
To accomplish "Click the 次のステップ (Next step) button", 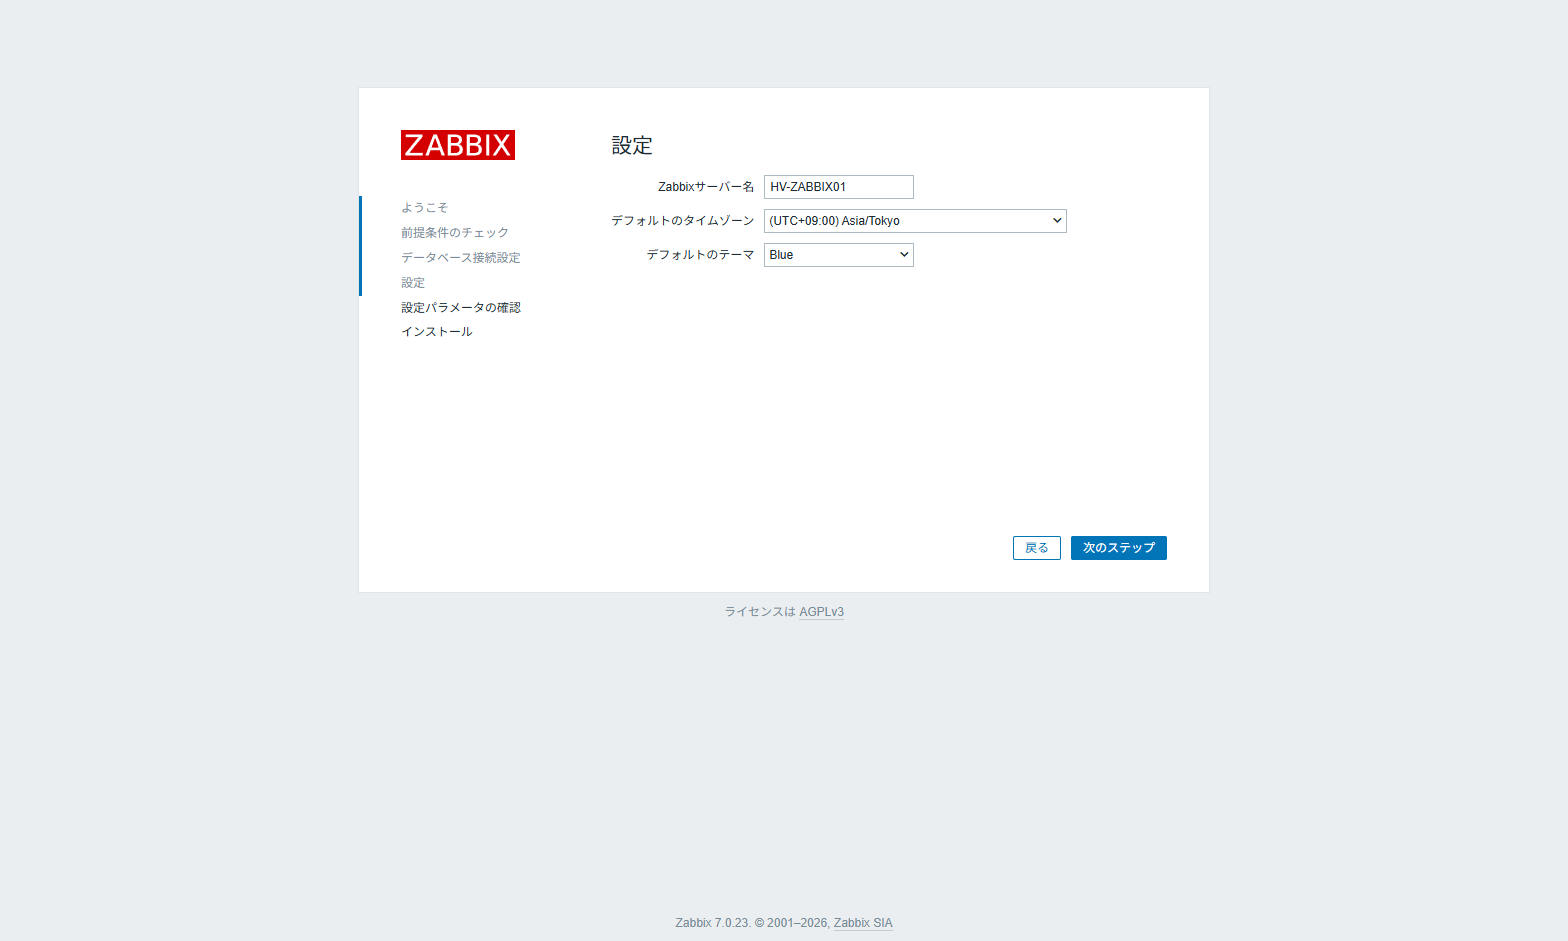I will point(1119,548).
